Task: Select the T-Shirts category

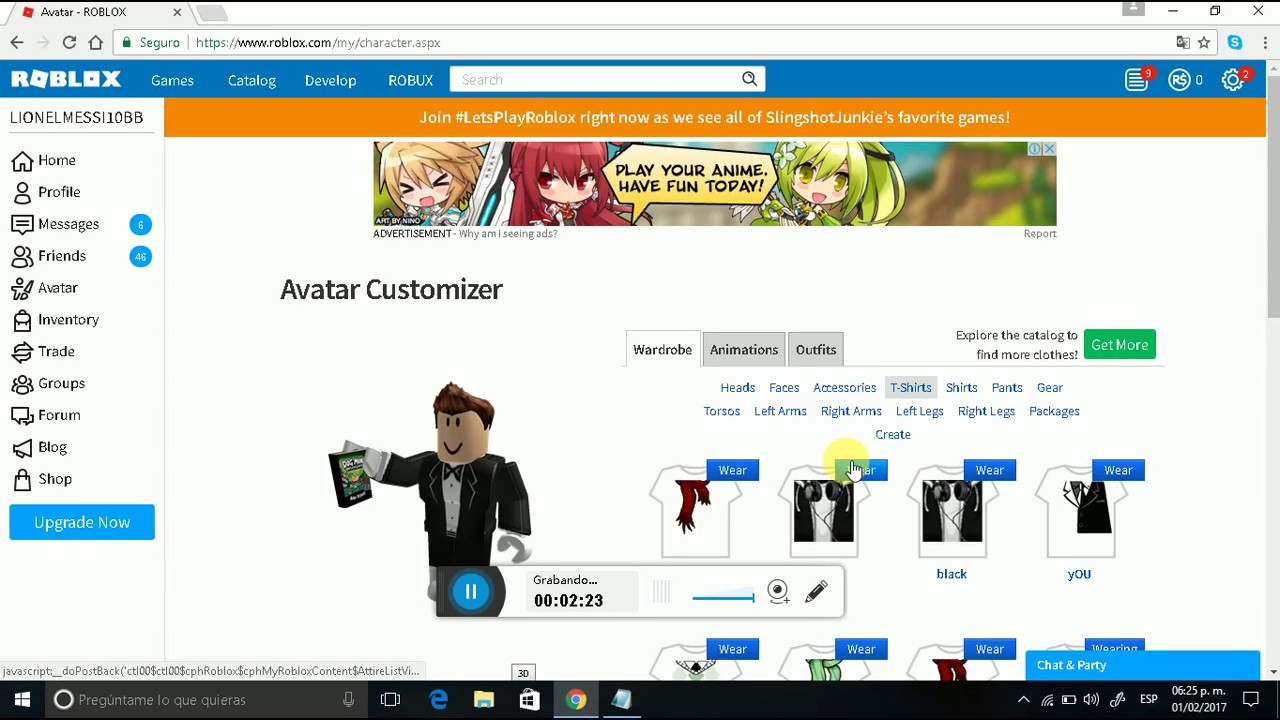Action: pos(911,388)
